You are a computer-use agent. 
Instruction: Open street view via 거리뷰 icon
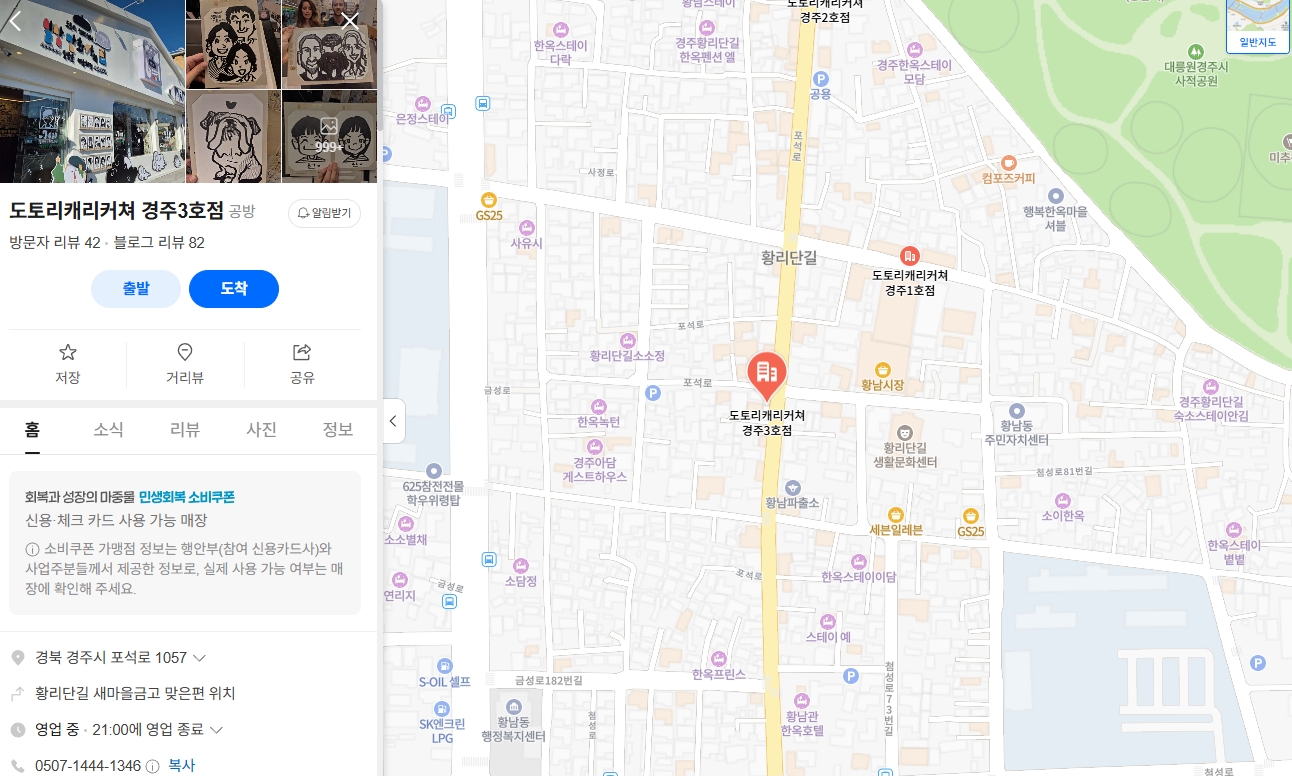click(x=185, y=364)
